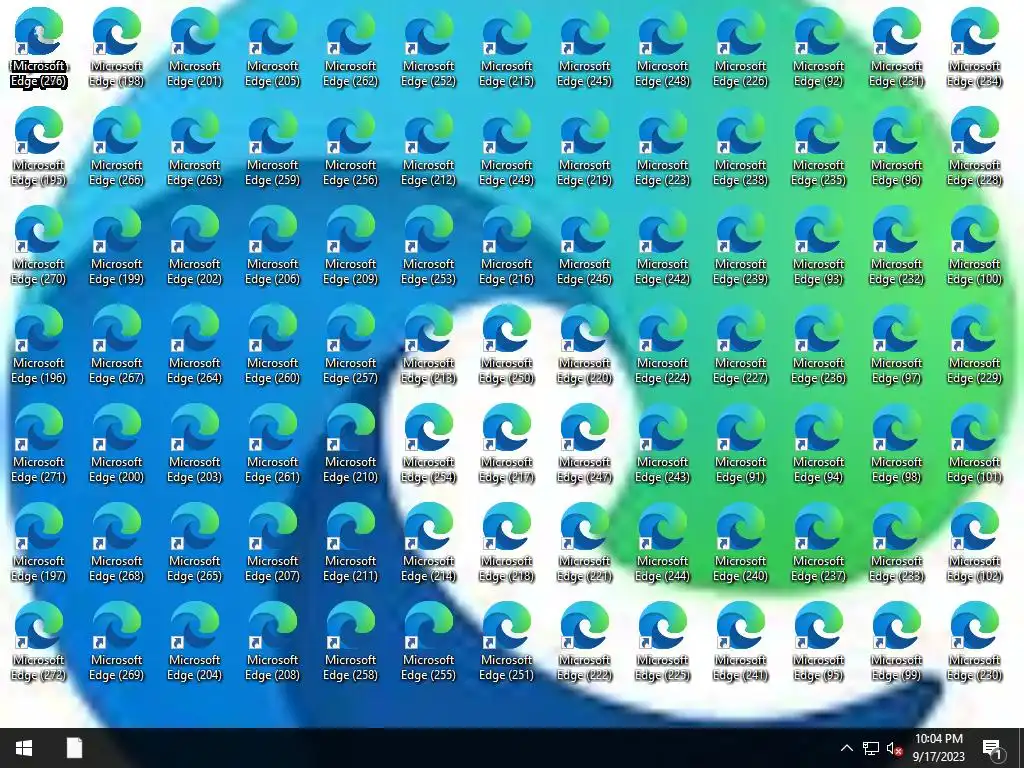
Task: Select Microsoft Edge (261) shortcut
Action: [x=272, y=443]
